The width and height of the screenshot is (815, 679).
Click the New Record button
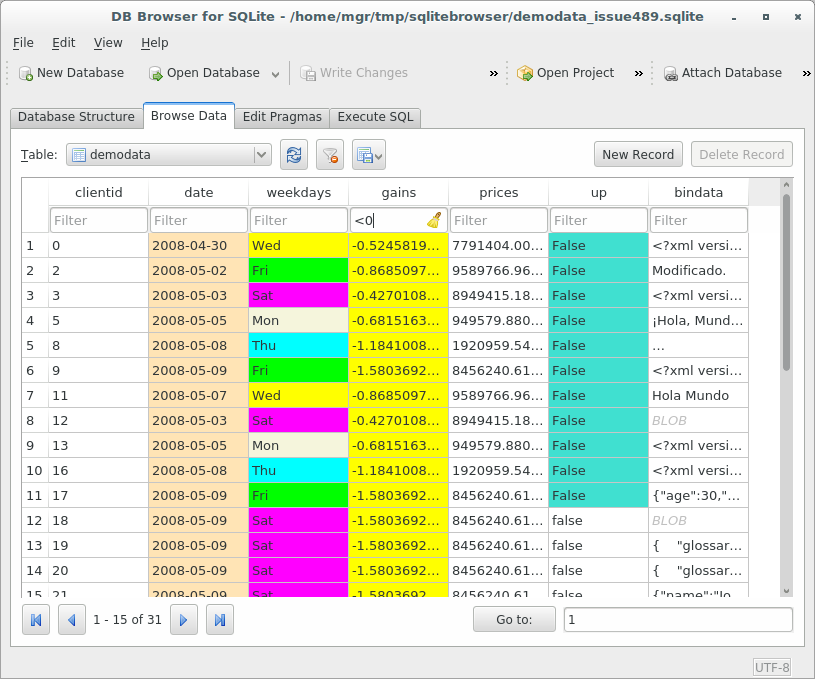(638, 154)
